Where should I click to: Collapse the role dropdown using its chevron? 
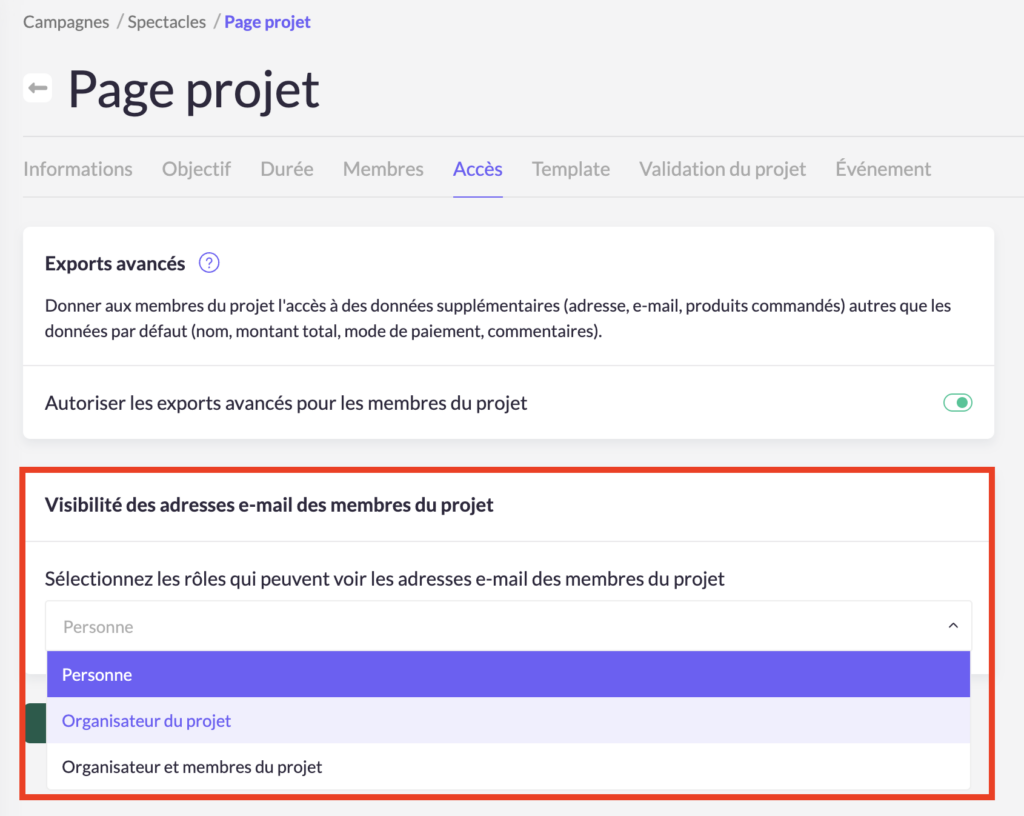952,626
